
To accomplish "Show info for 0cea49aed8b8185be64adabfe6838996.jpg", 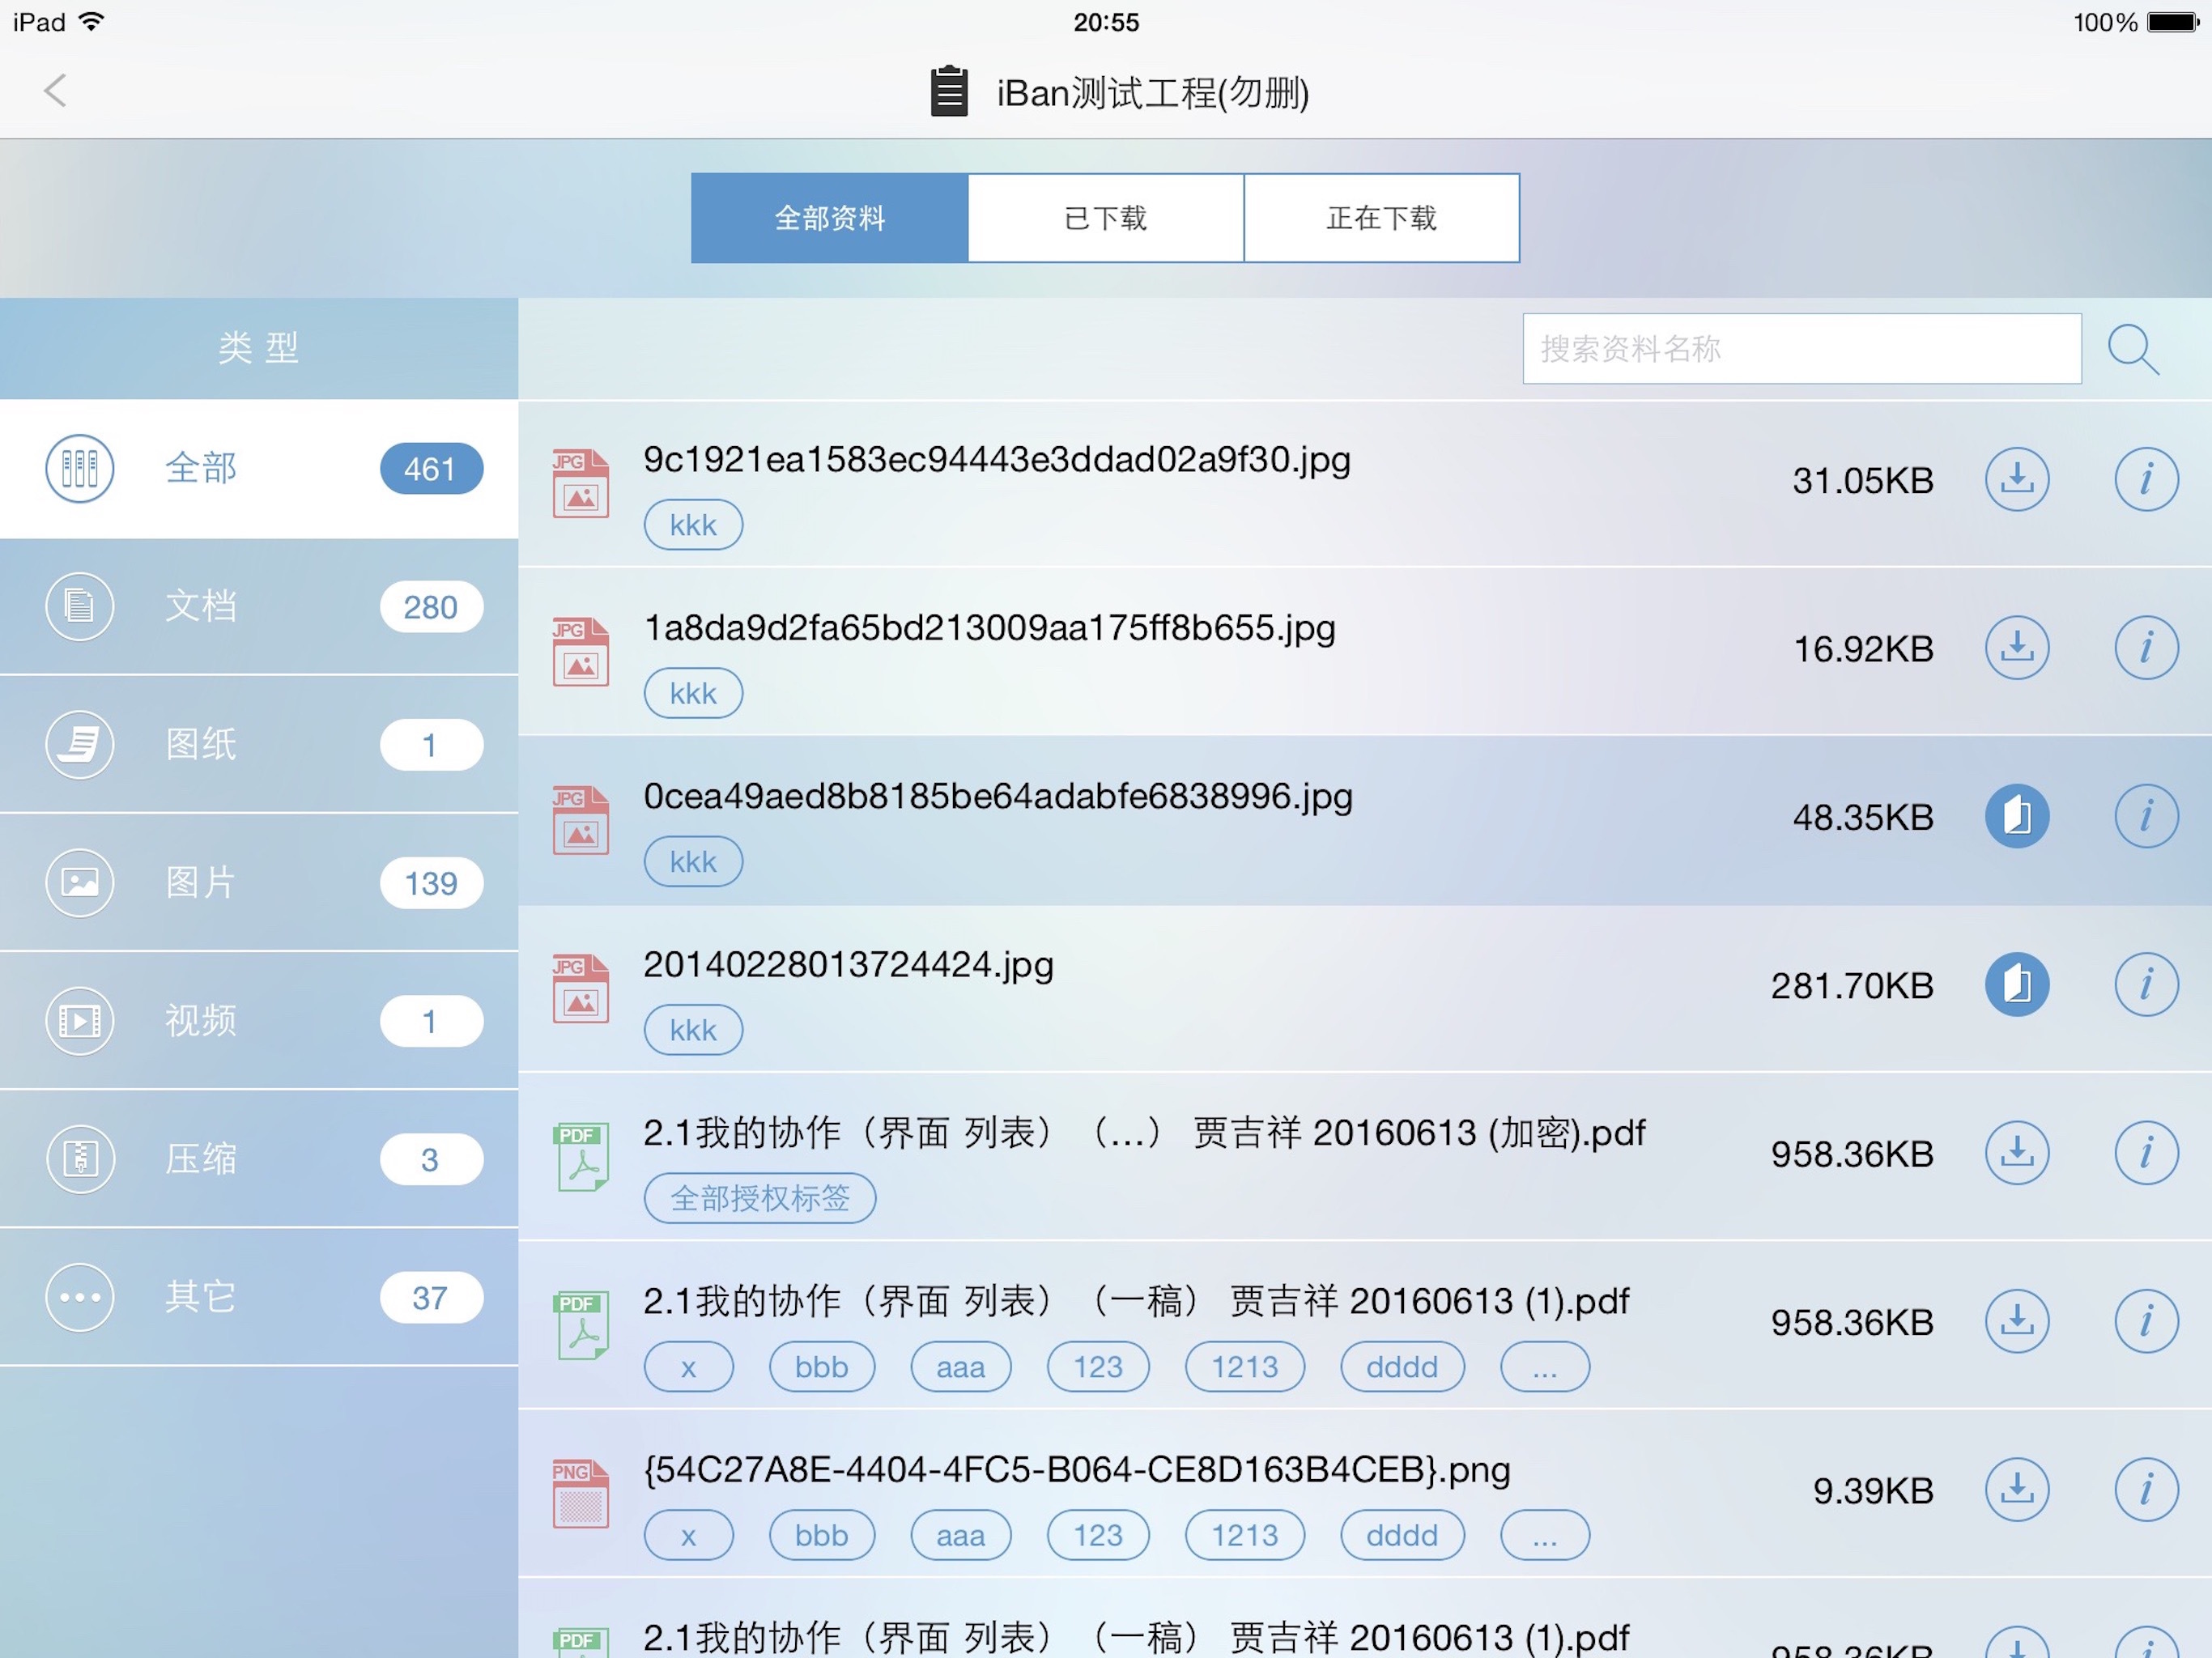I will [2146, 816].
